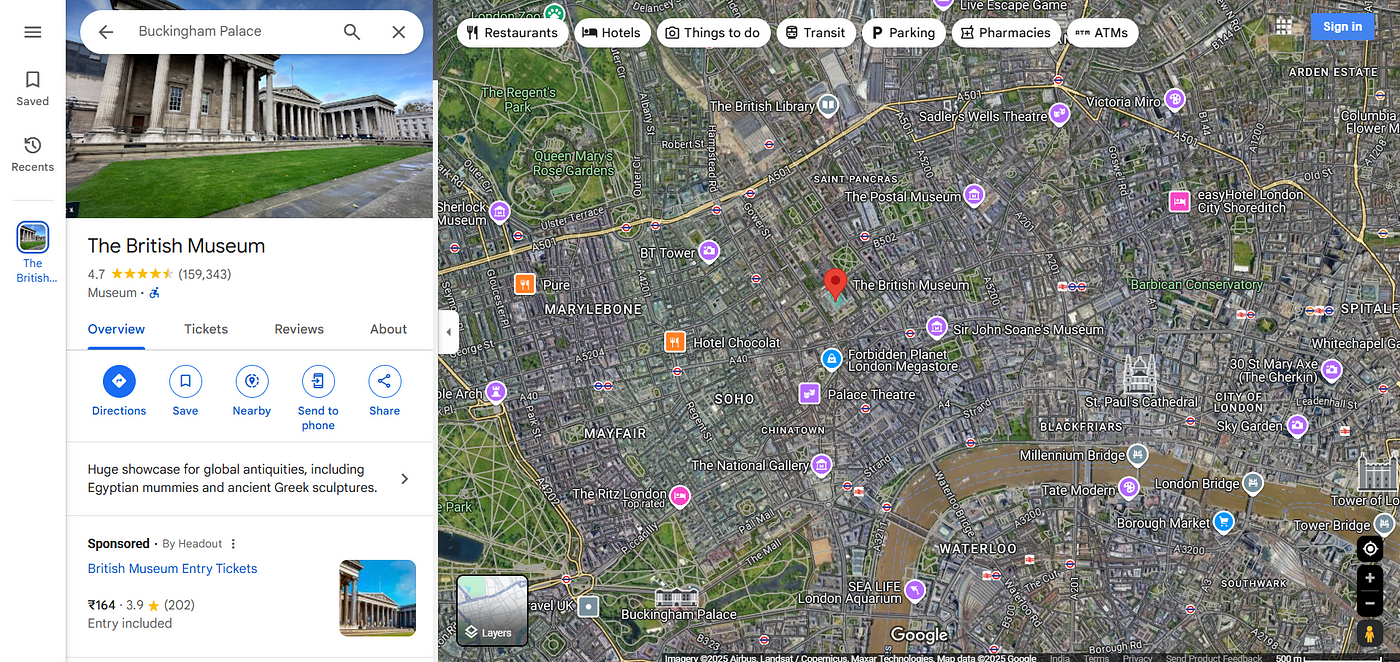Zoom out with the minus button
Image resolution: width=1400 pixels, height=662 pixels.
1370,603
